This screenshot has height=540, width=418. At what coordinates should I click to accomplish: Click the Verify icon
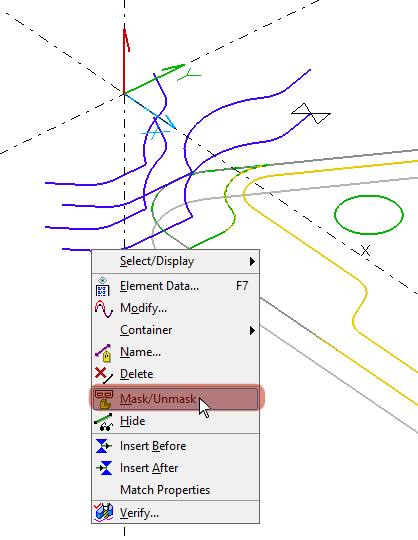point(104,512)
